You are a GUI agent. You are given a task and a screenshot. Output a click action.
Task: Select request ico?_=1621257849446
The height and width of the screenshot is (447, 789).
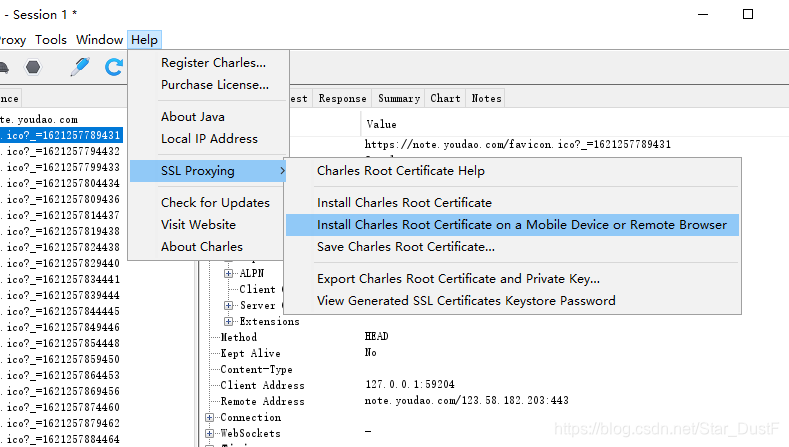click(x=61, y=328)
